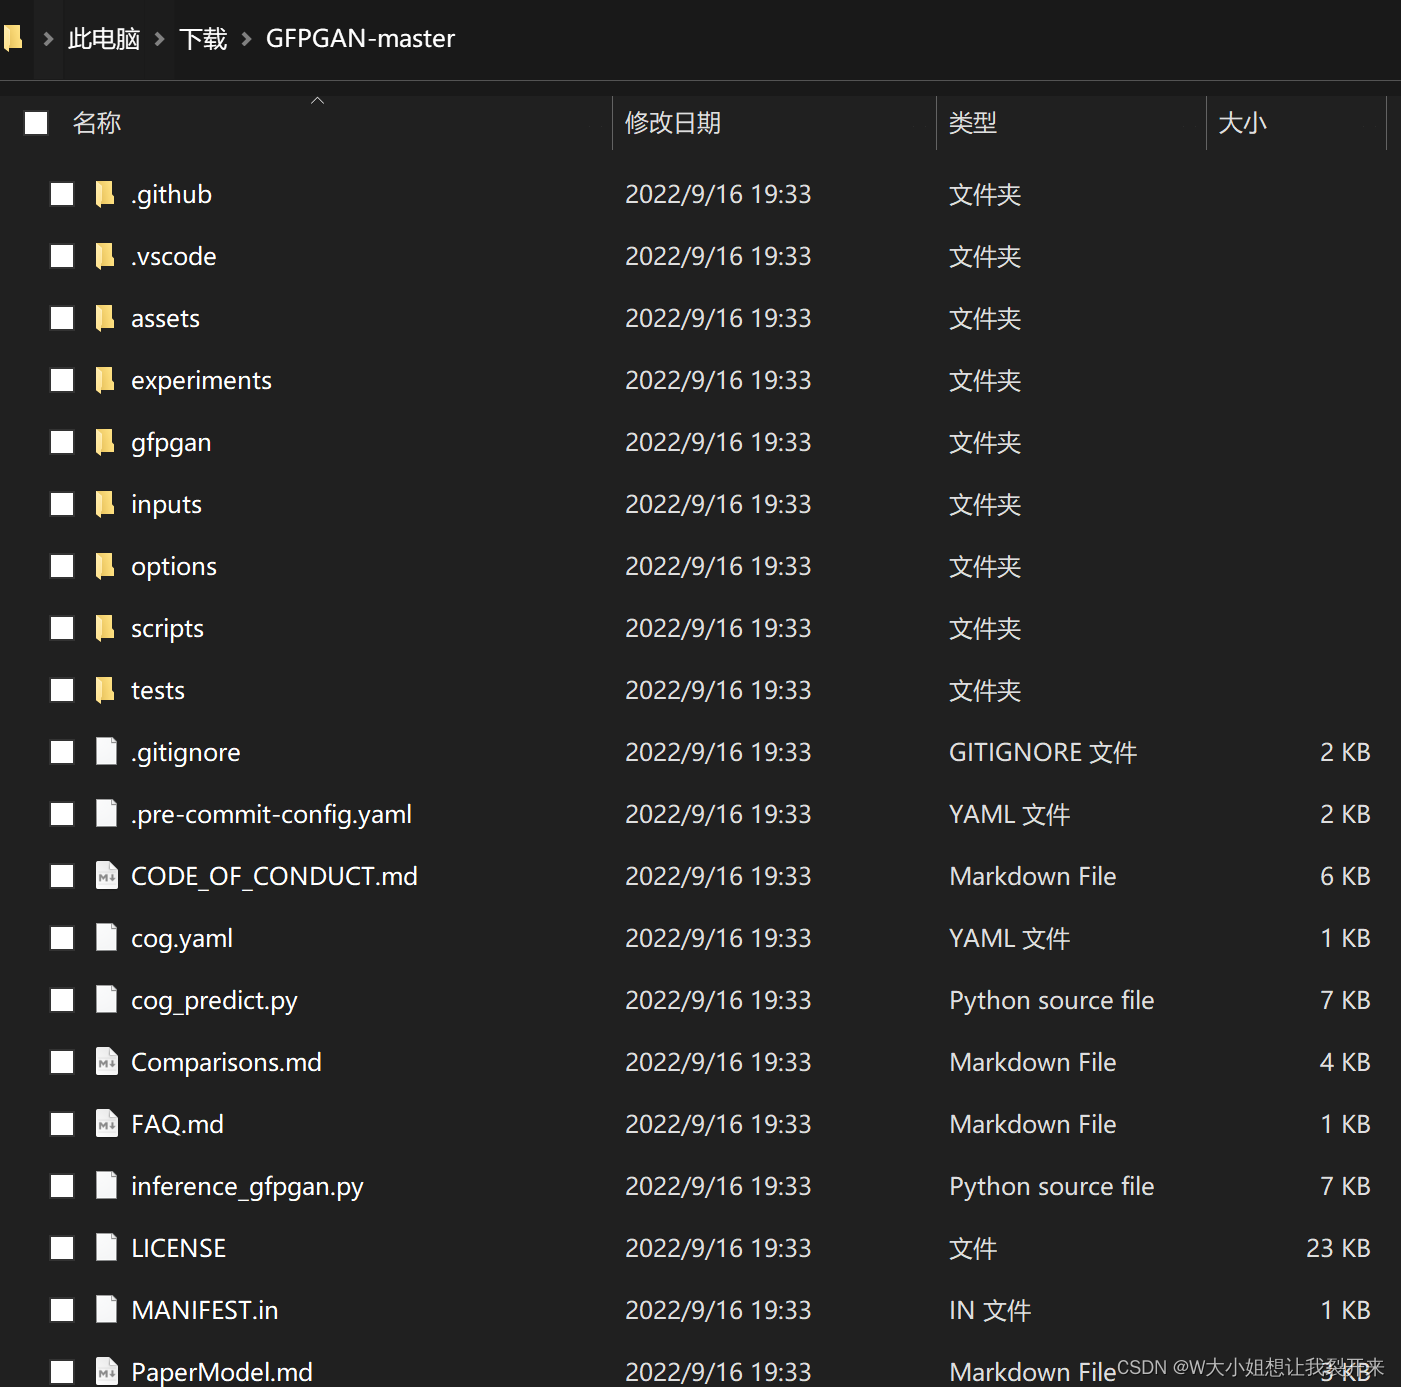Click the .gitignore file icon

pyautogui.click(x=106, y=752)
